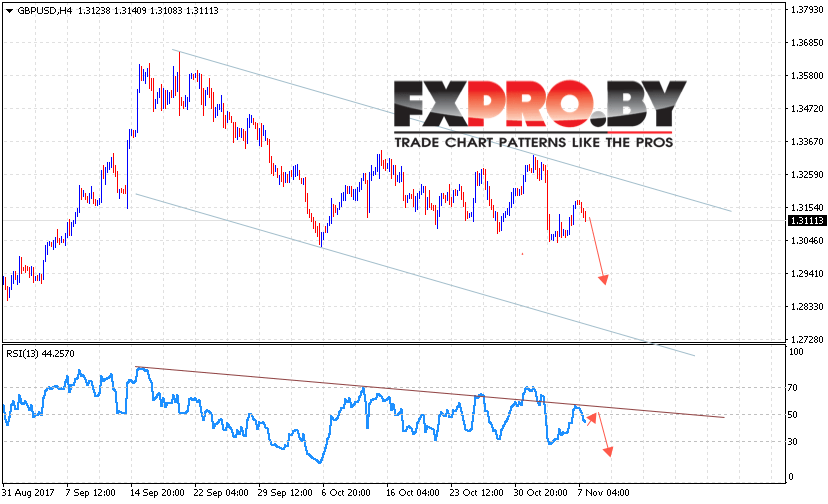Viewport: 828px width, 504px height.
Task: Click the 1.34720 price scale label
Action: click(x=806, y=109)
